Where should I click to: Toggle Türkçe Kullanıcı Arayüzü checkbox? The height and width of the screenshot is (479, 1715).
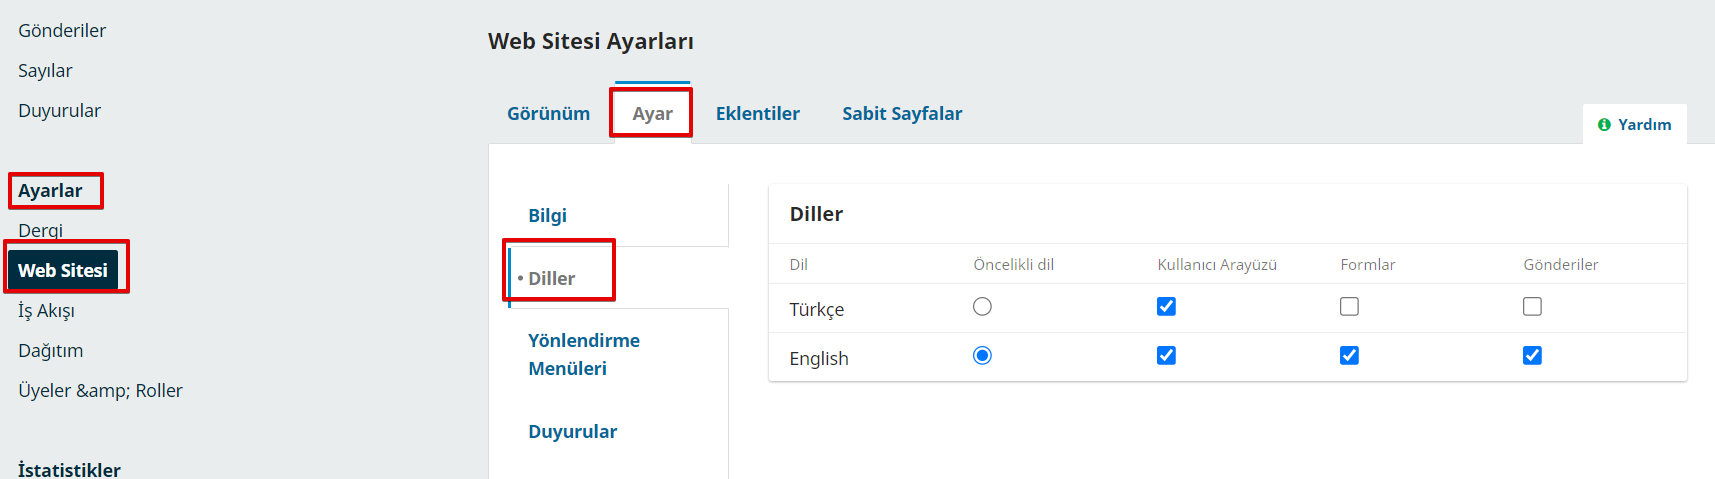click(1166, 307)
